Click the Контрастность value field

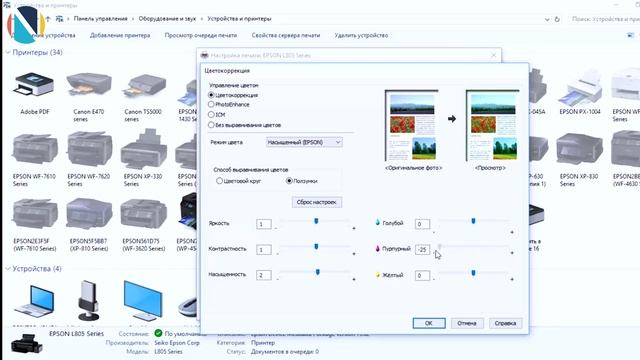(x=264, y=249)
